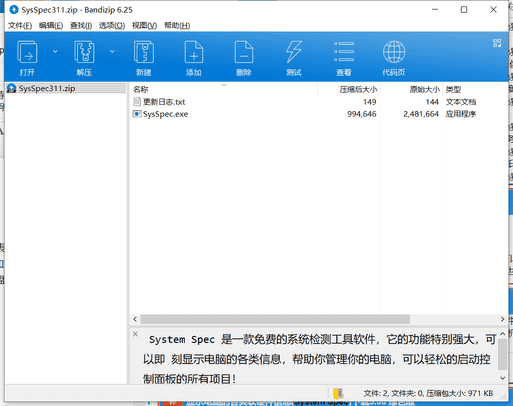The image size is (513, 406).
Task: Minimize the Bandizip window
Action: [x=435, y=10]
